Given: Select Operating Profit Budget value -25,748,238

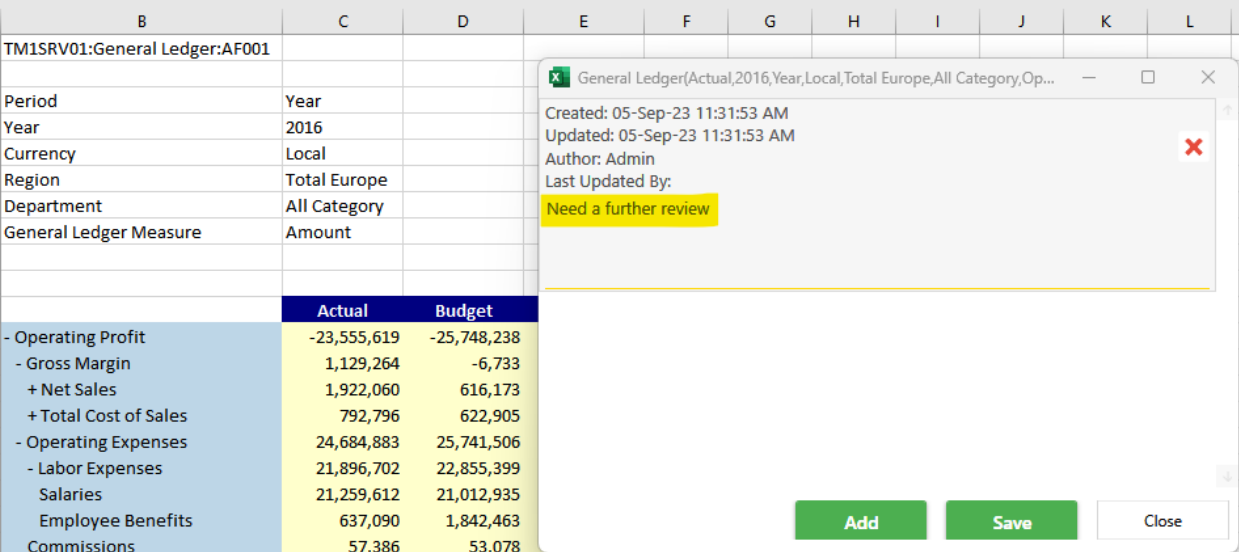Looking at the screenshot, I should coord(463,337).
